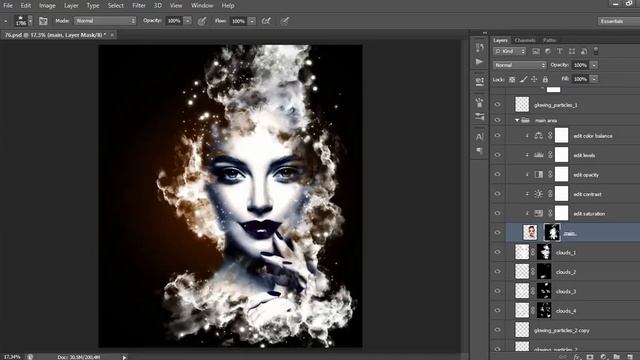Collapse the main area group triangle
This screenshot has width=640, height=360.
tap(517, 120)
